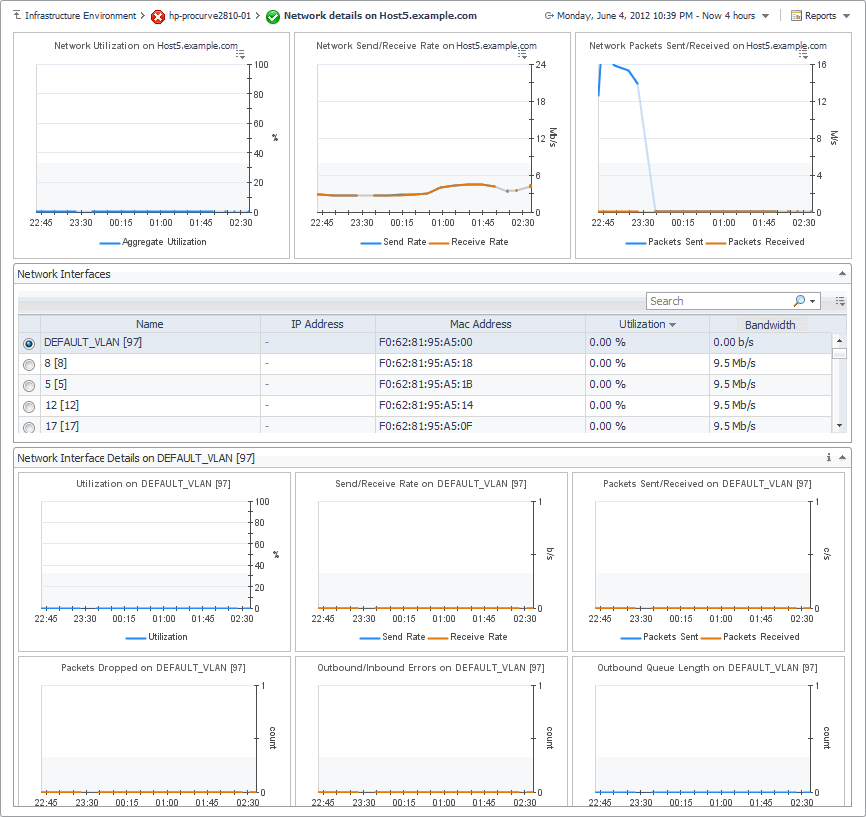Image resolution: width=866 pixels, height=817 pixels.
Task: Open the hp-procurve2810-01 breadcrumb link
Action: coord(210,16)
